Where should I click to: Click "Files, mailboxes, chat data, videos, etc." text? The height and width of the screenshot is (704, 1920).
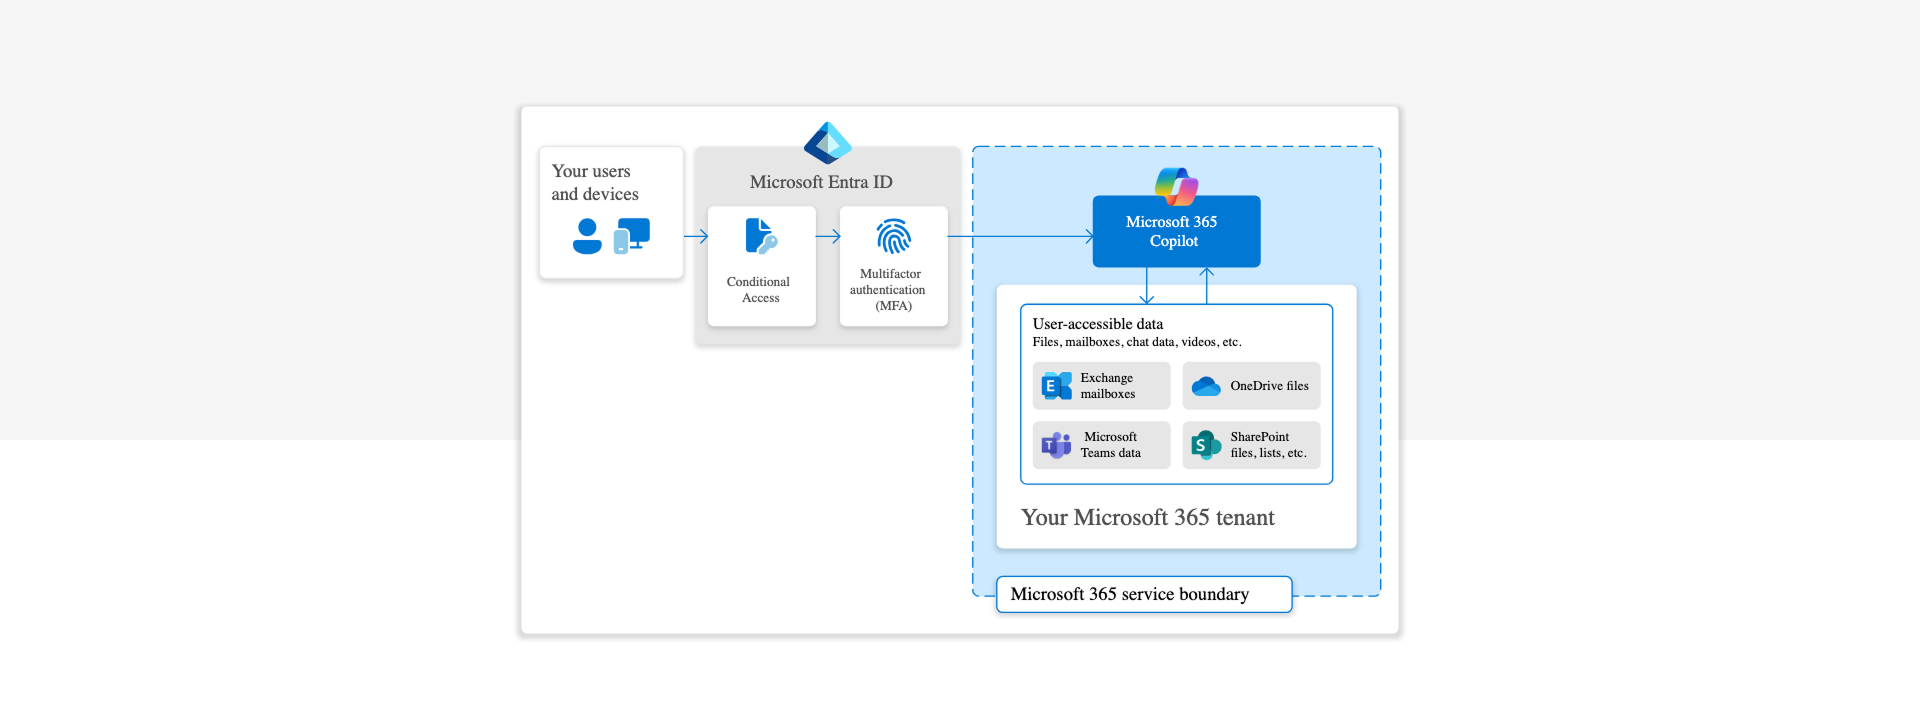pyautogui.click(x=1137, y=342)
